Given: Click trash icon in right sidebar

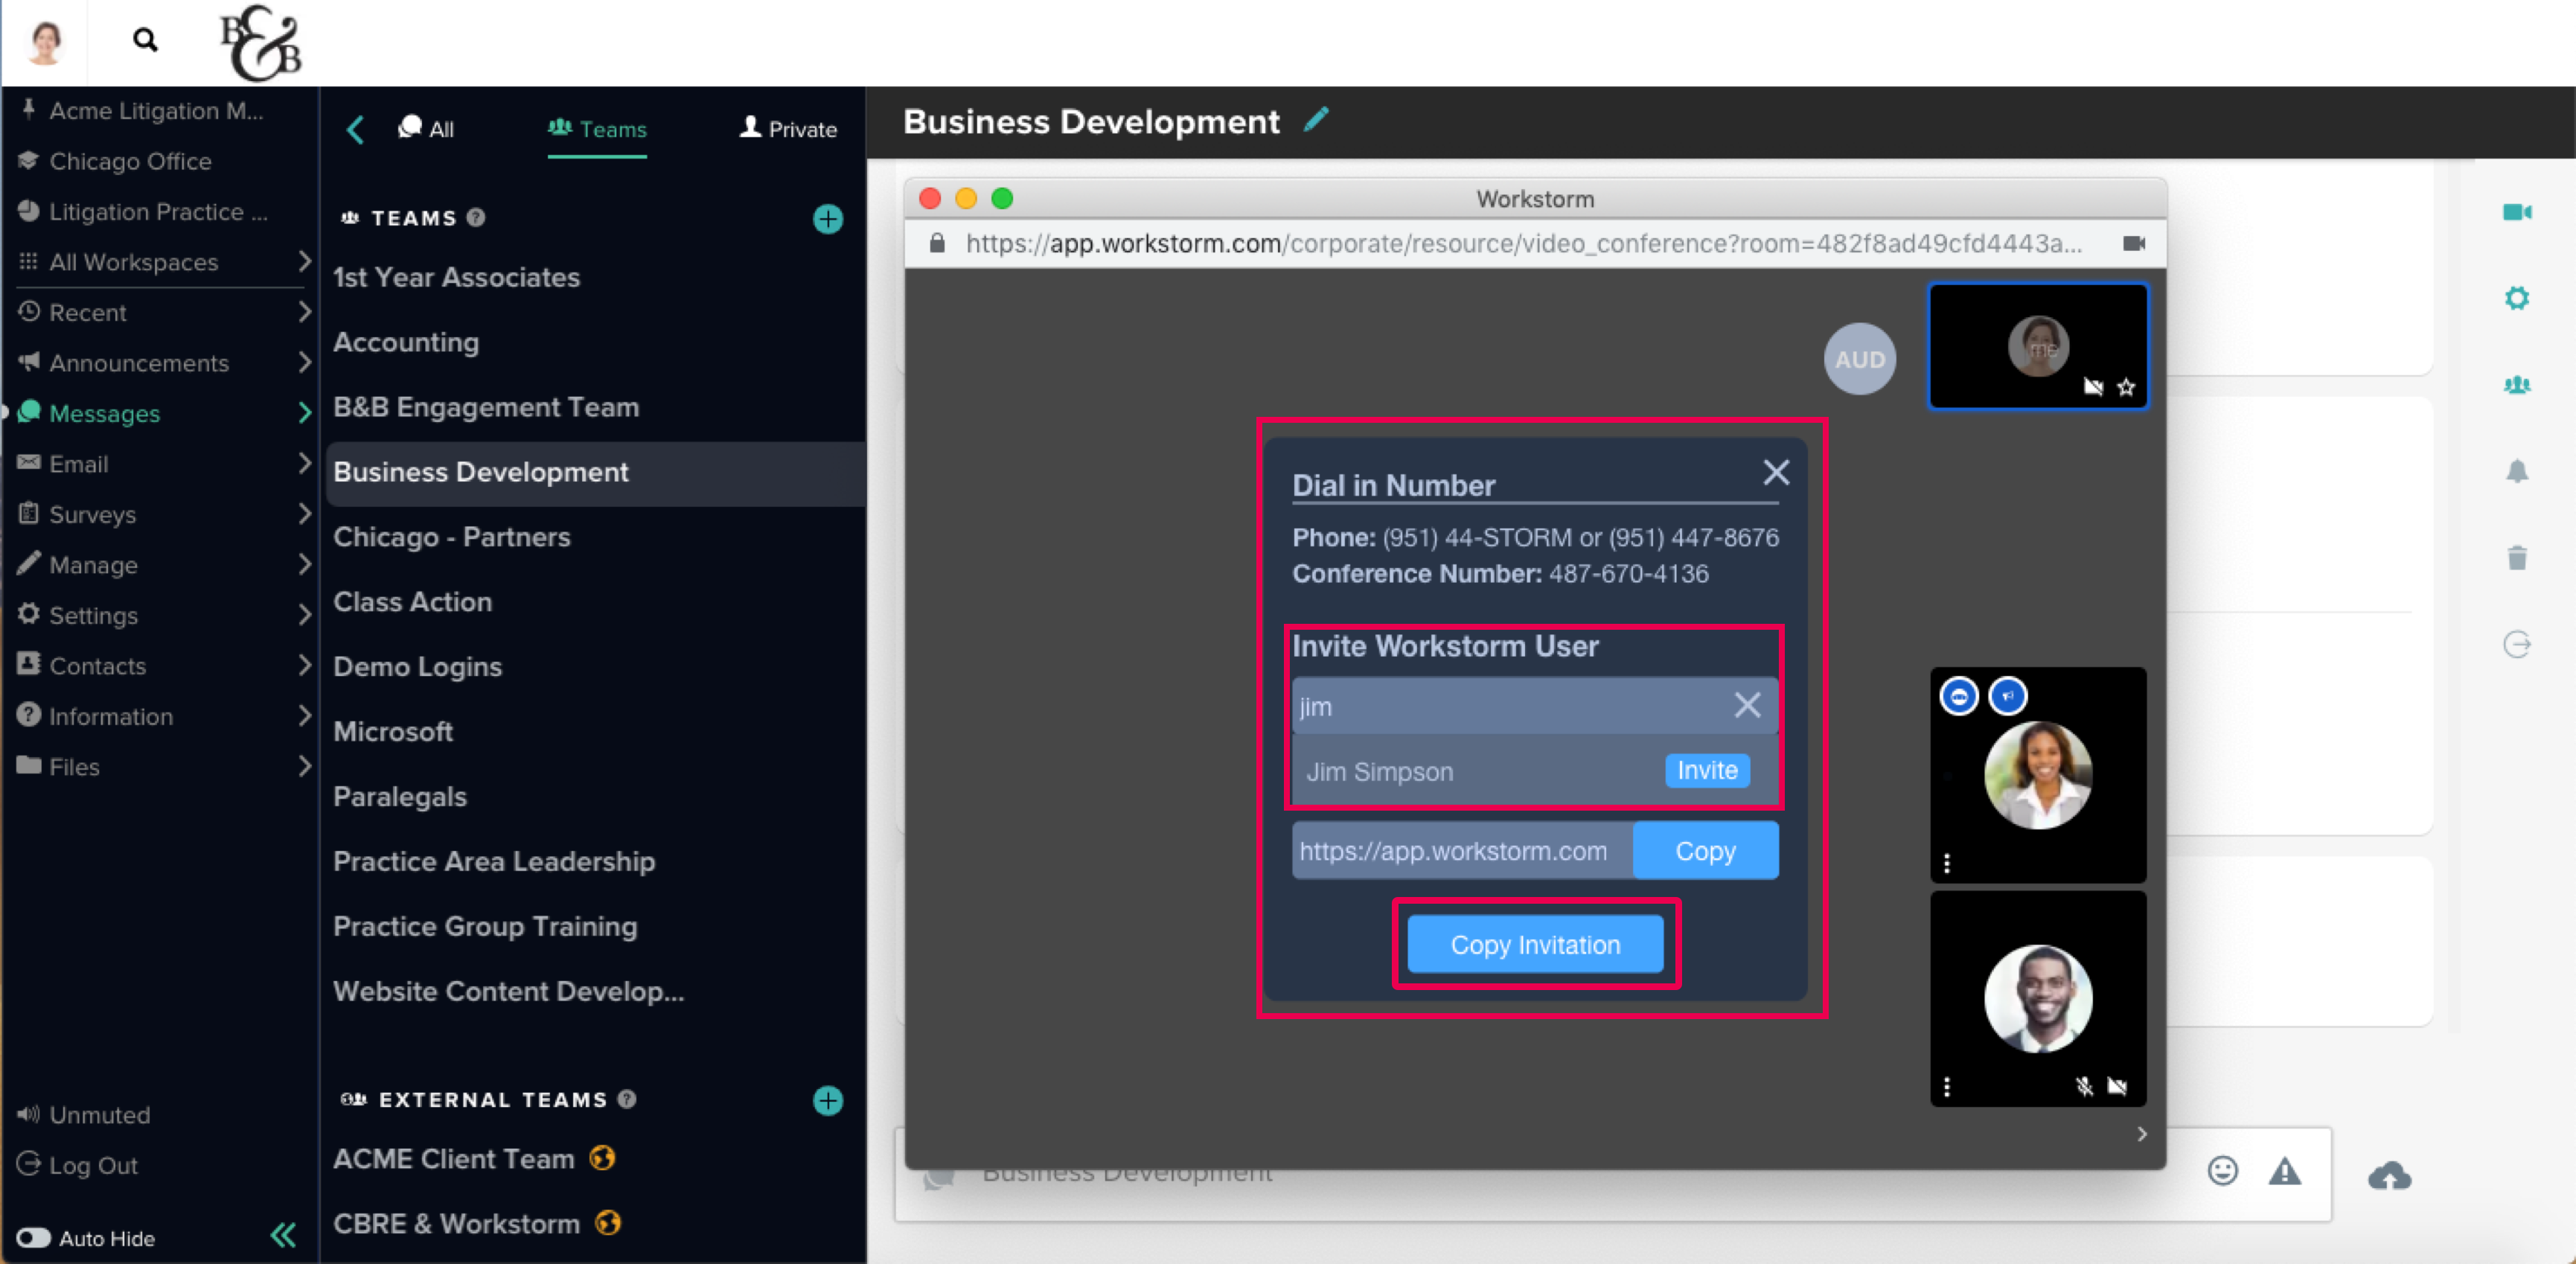Looking at the screenshot, I should pyautogui.click(x=2517, y=557).
